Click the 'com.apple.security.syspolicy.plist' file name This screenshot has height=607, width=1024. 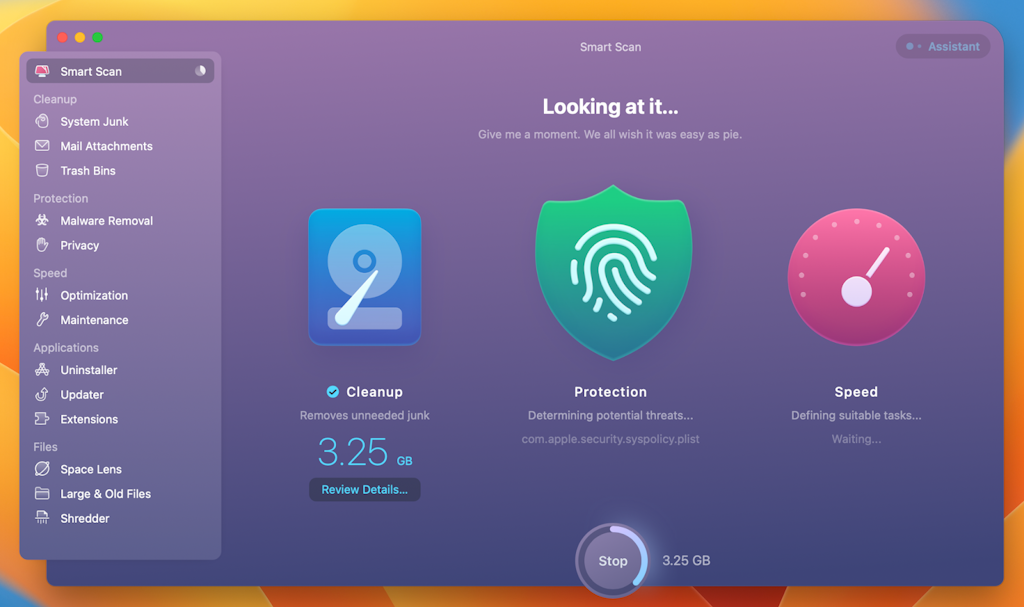[611, 439]
